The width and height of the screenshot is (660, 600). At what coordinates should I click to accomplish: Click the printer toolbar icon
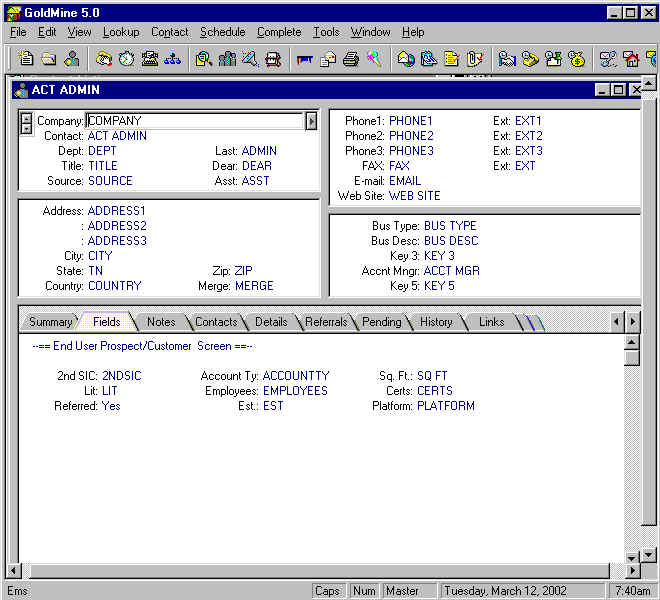(351, 59)
